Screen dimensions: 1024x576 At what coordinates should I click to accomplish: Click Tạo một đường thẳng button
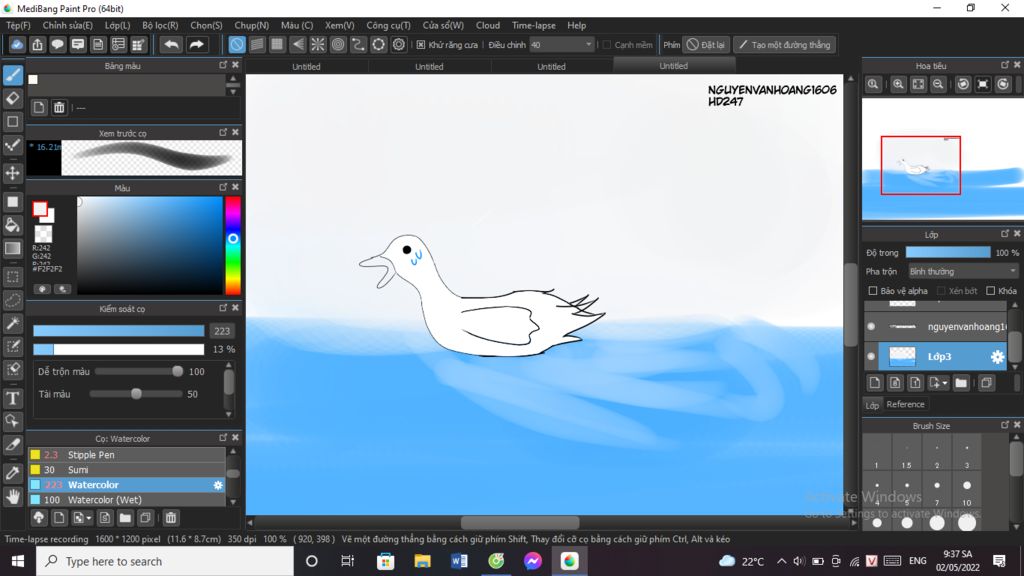pyautogui.click(x=784, y=45)
